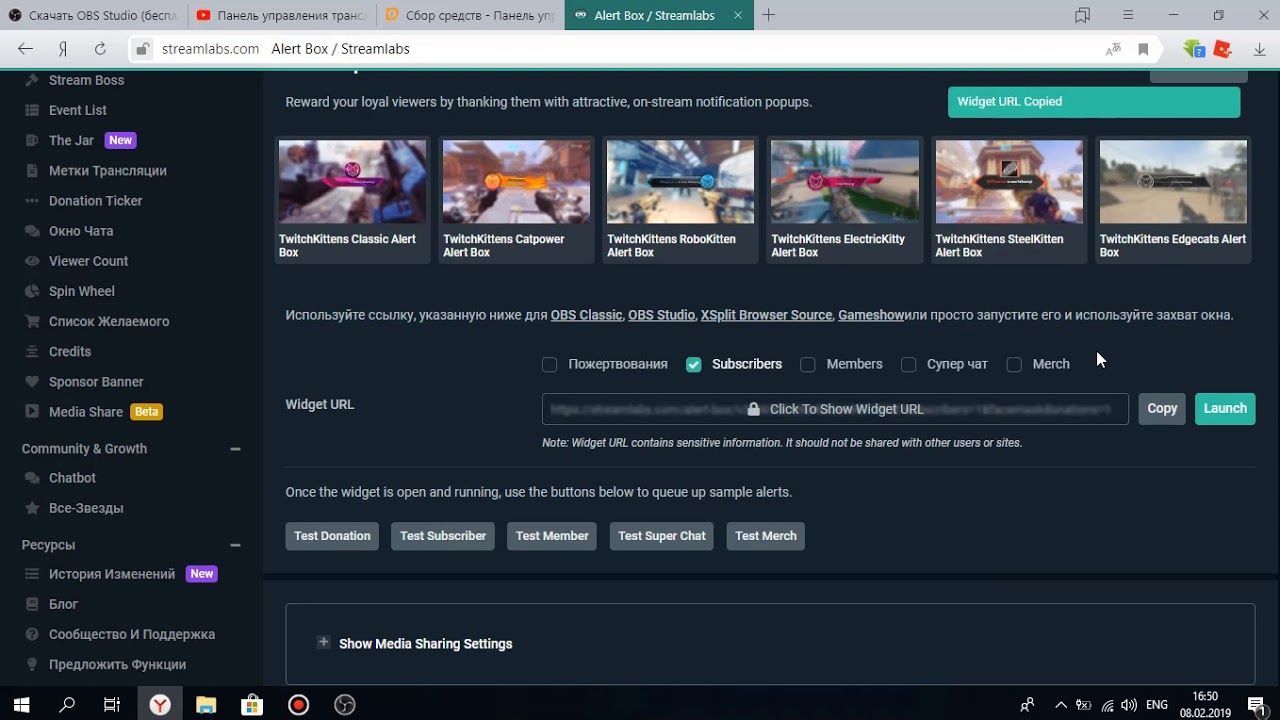This screenshot has height=720, width=1280.
Task: Reload the page with refresh icon
Action: pyautogui.click(x=100, y=49)
